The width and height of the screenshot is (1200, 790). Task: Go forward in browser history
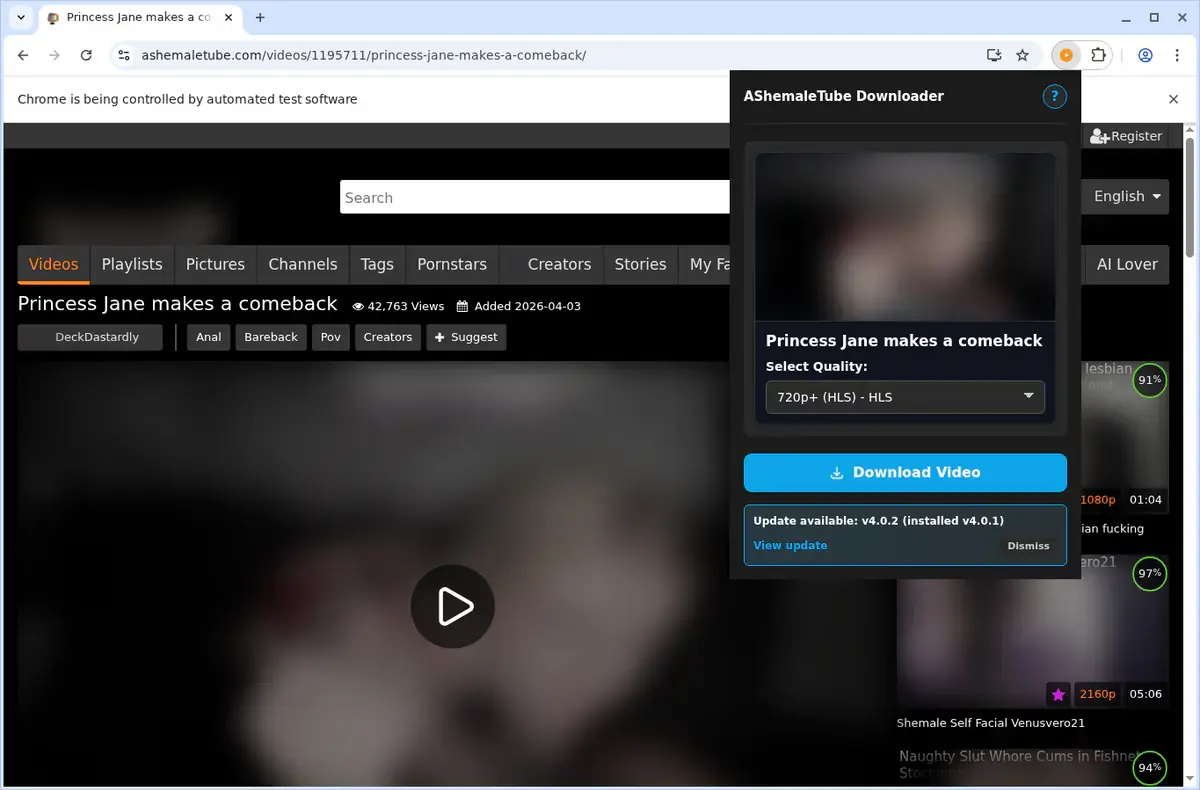click(x=55, y=55)
